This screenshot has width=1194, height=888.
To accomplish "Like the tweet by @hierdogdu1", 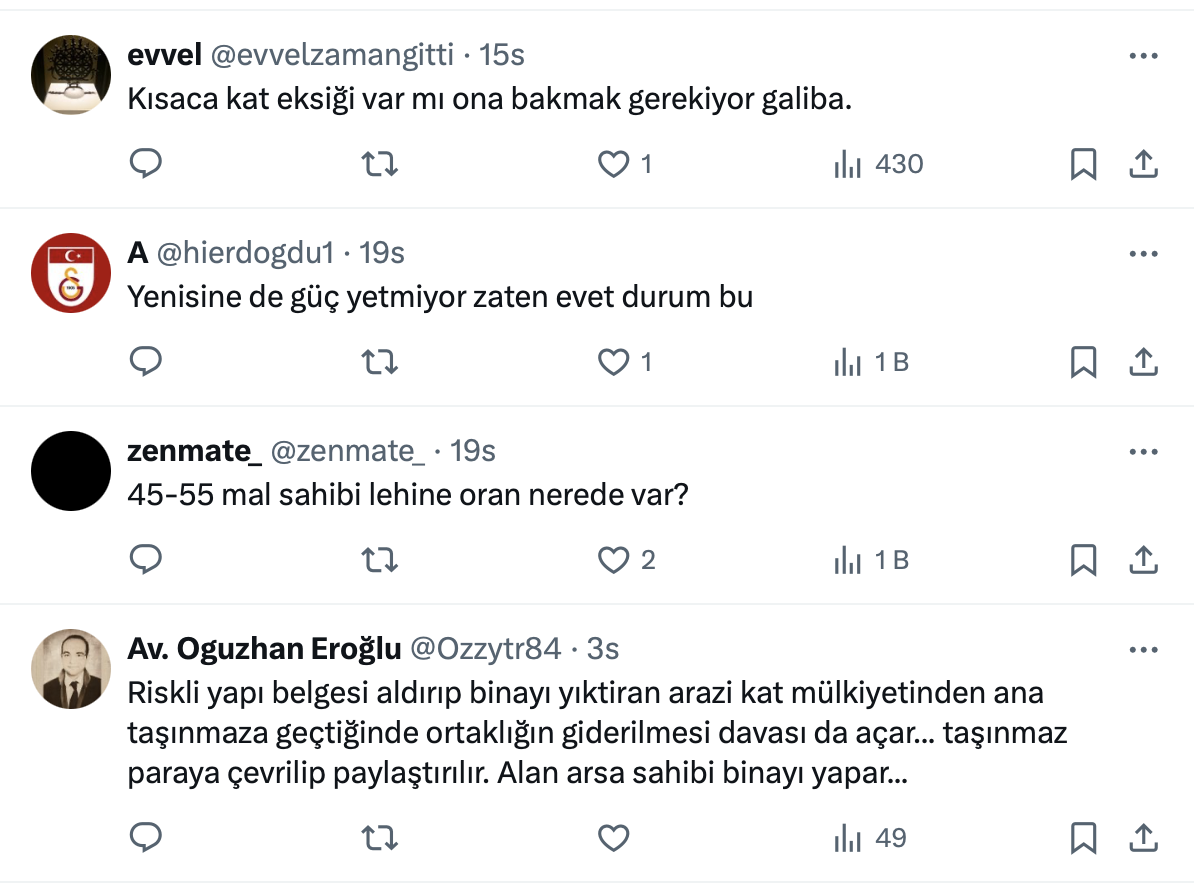I will click(x=613, y=362).
